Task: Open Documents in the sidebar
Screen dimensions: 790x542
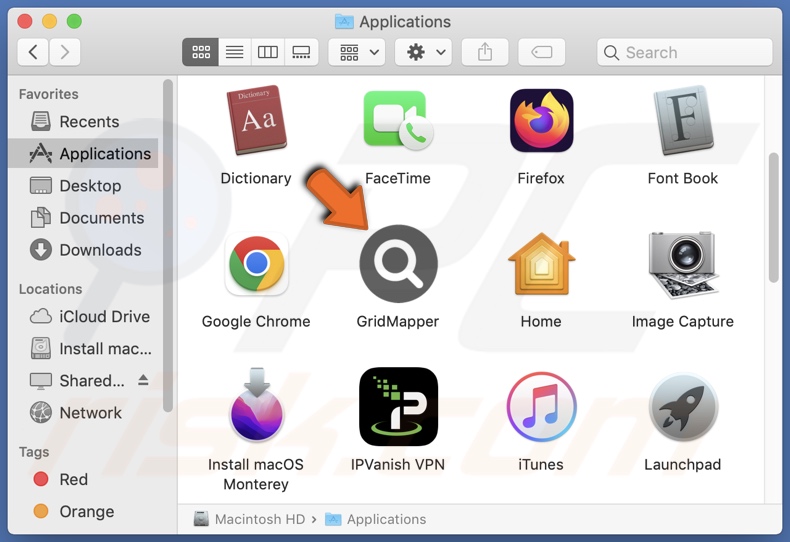Action: (x=84, y=218)
